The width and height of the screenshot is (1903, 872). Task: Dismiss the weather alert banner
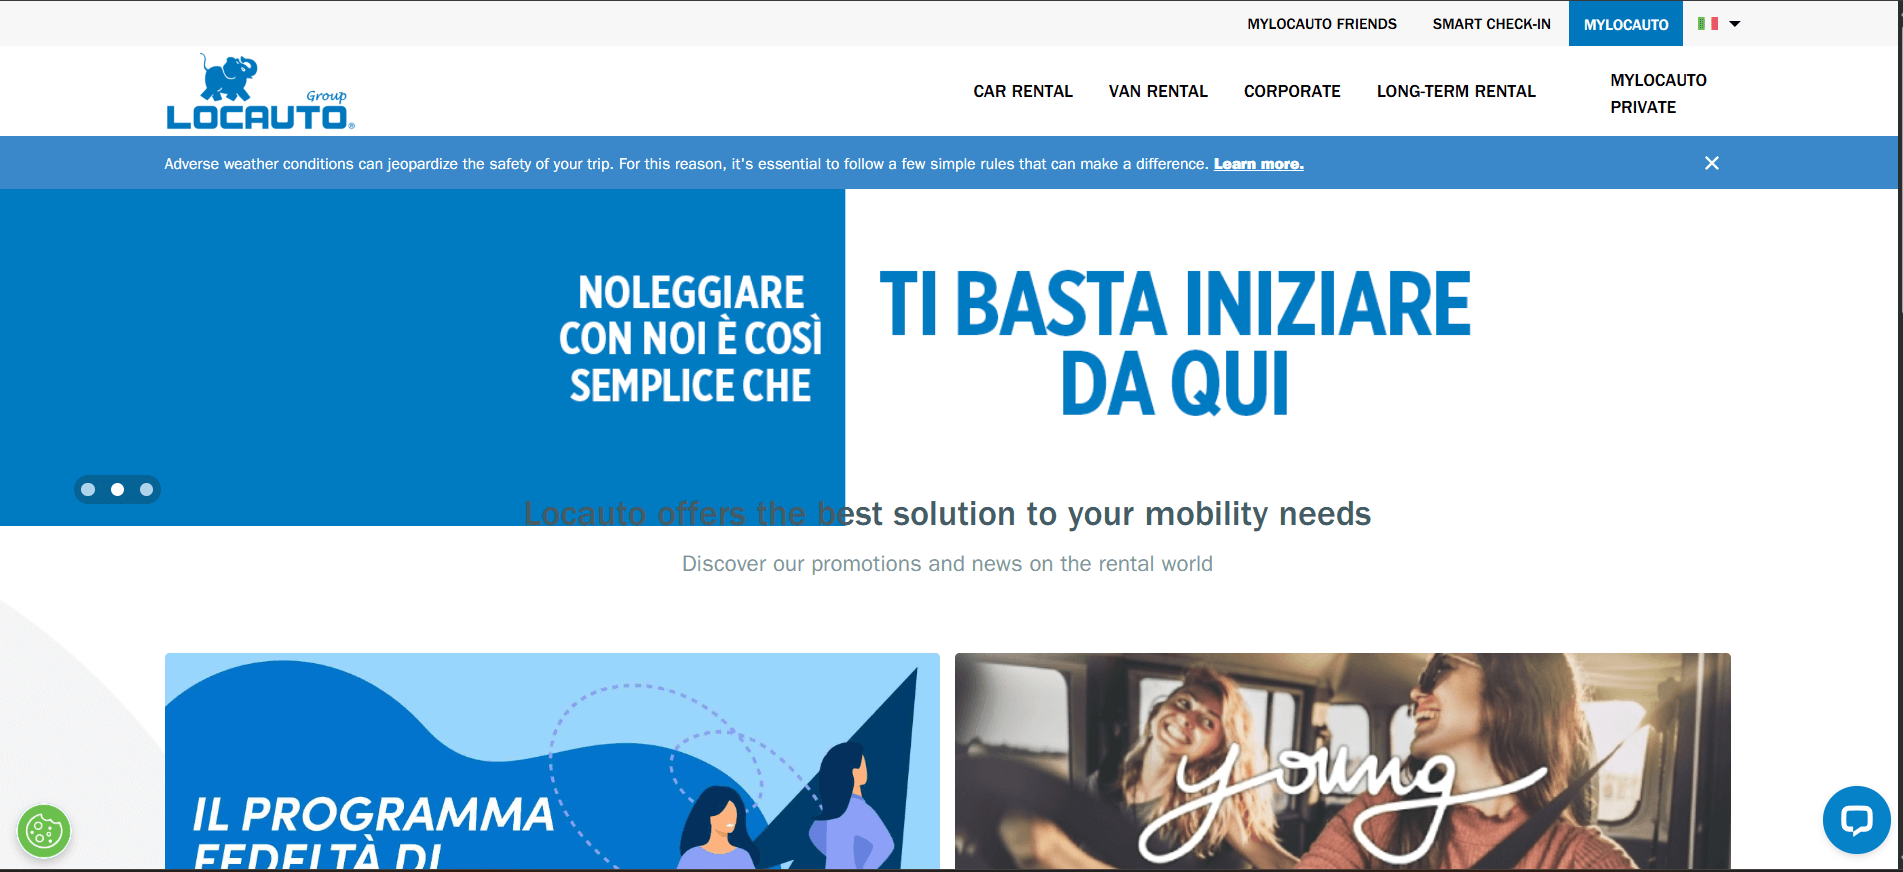(1712, 163)
